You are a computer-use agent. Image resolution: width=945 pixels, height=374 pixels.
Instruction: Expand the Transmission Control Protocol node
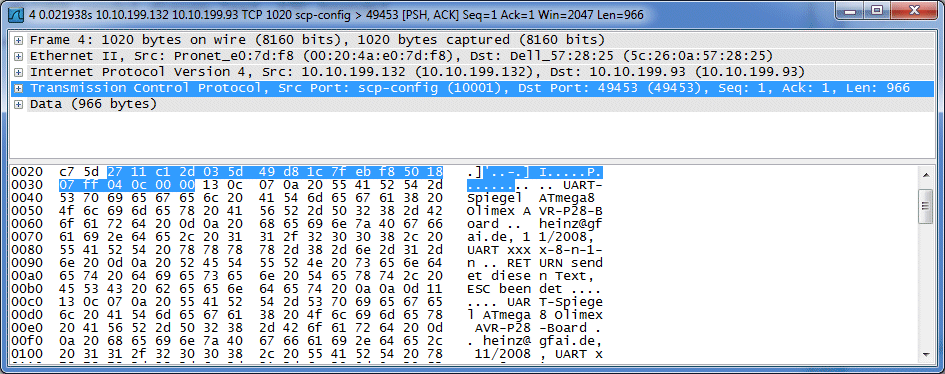tap(18, 89)
